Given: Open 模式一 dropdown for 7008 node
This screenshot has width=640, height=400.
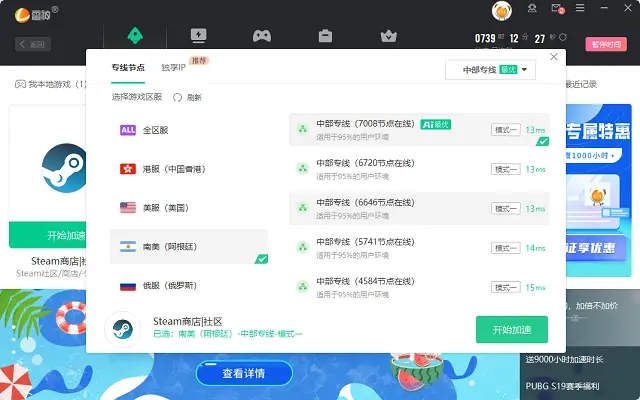Looking at the screenshot, I should pos(506,130).
